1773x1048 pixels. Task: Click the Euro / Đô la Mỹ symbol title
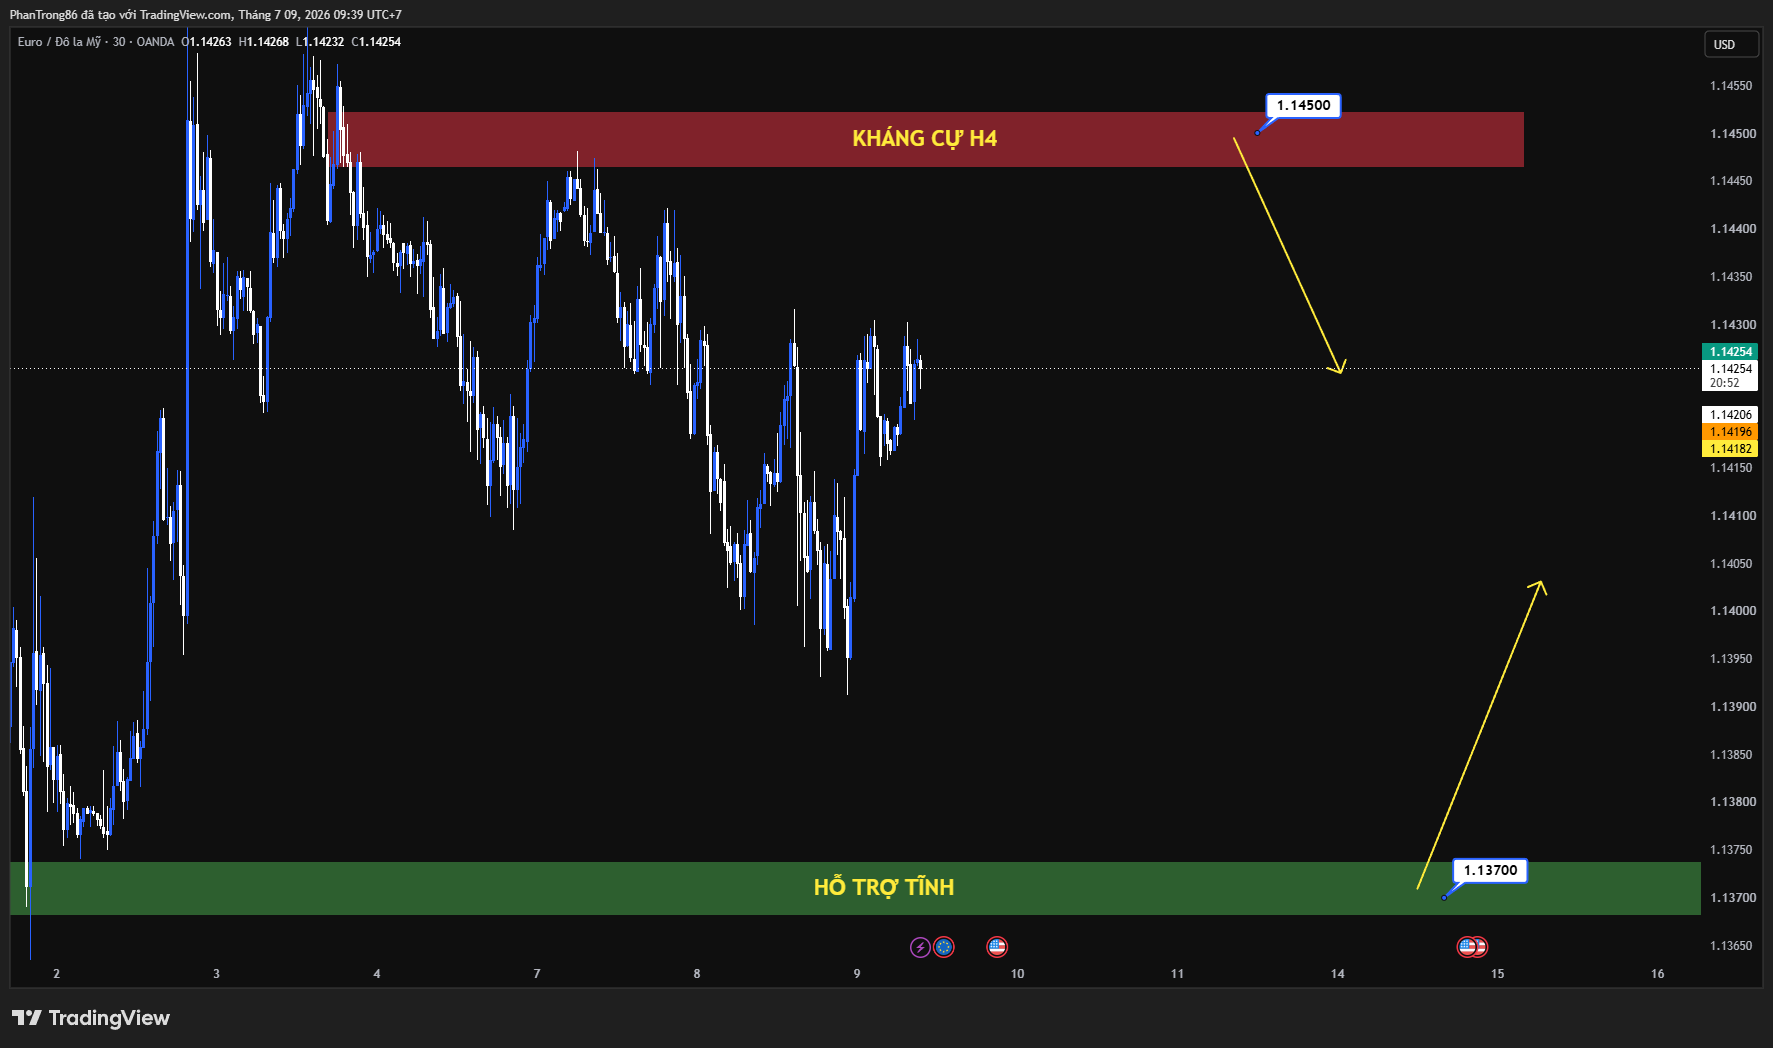[59, 42]
